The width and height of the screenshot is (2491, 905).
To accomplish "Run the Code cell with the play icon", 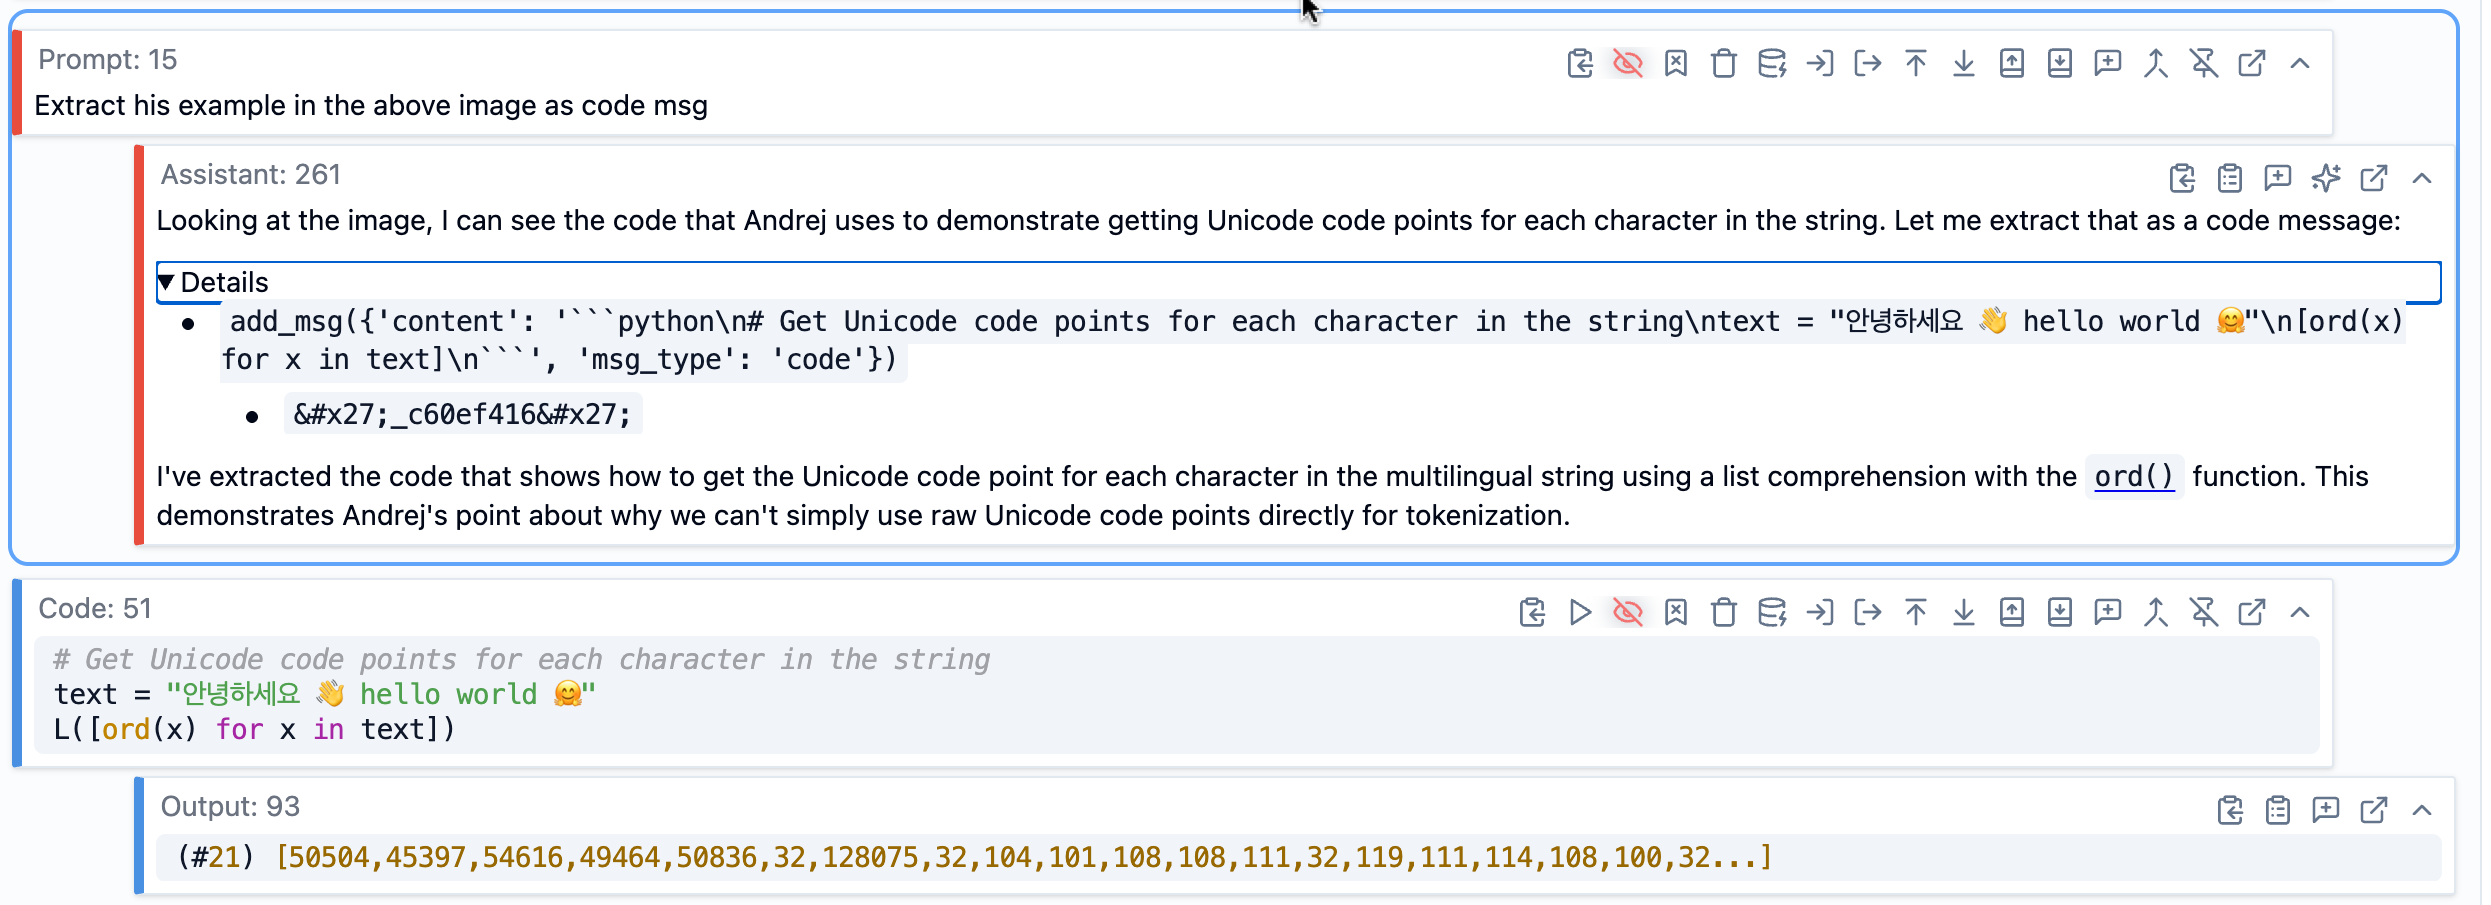I will point(1580,612).
